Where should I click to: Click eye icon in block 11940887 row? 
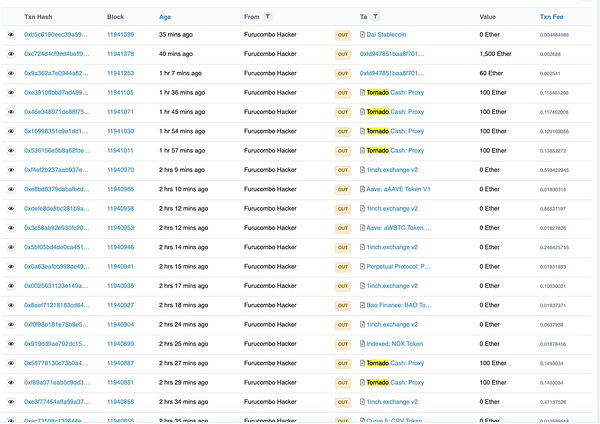click(x=11, y=363)
